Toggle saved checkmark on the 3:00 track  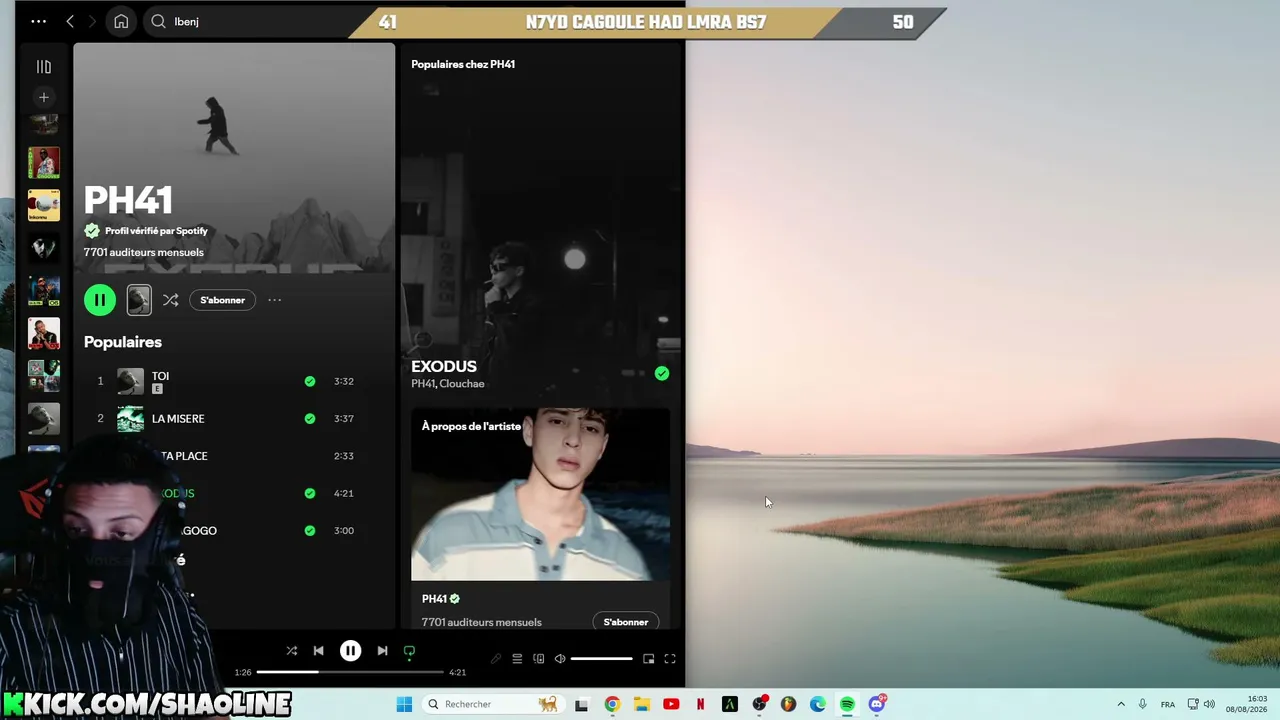(310, 531)
